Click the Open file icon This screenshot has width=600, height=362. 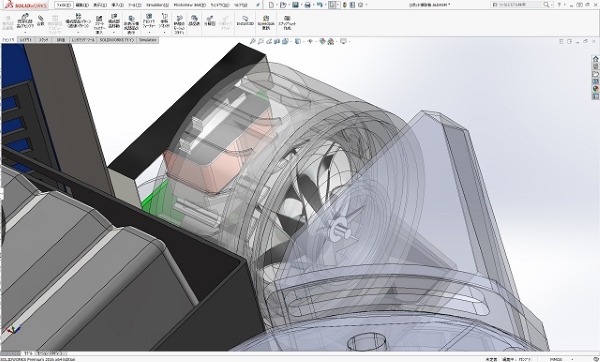tap(283, 5)
